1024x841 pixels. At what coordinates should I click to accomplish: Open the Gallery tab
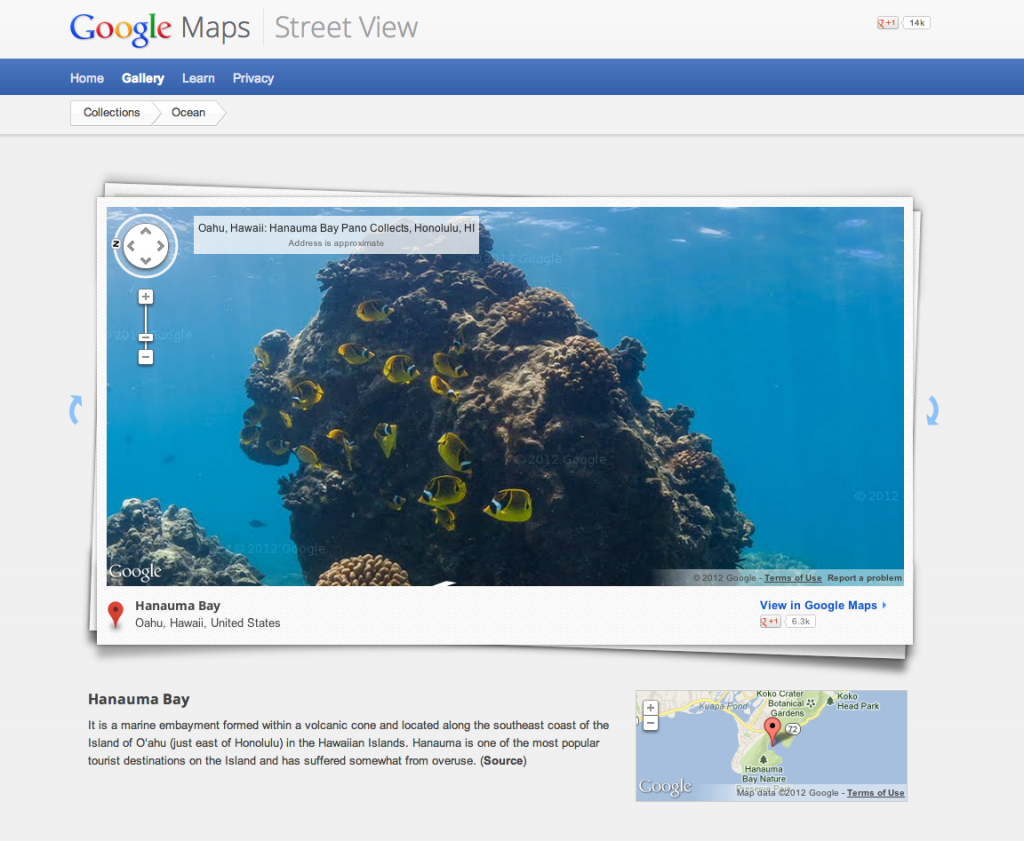point(143,78)
